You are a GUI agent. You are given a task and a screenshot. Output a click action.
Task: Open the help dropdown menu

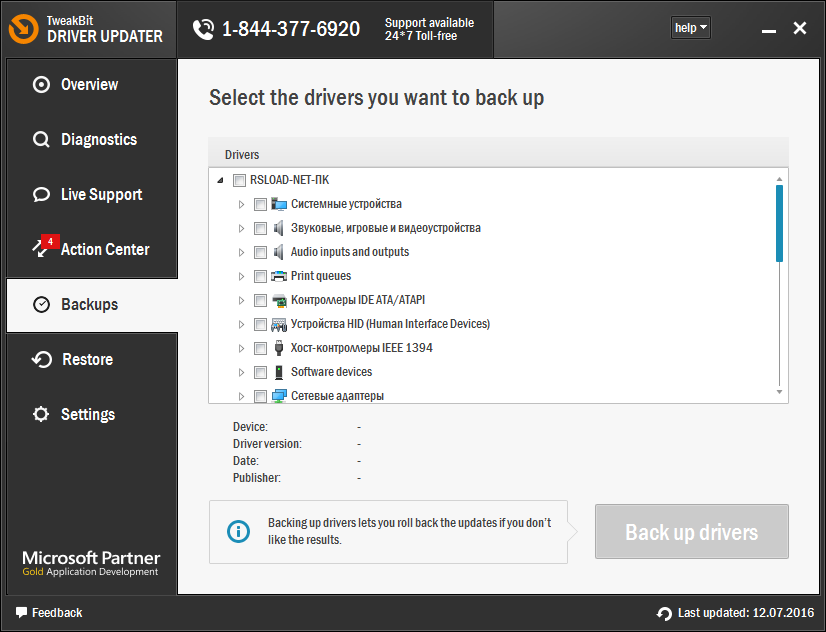pos(690,28)
